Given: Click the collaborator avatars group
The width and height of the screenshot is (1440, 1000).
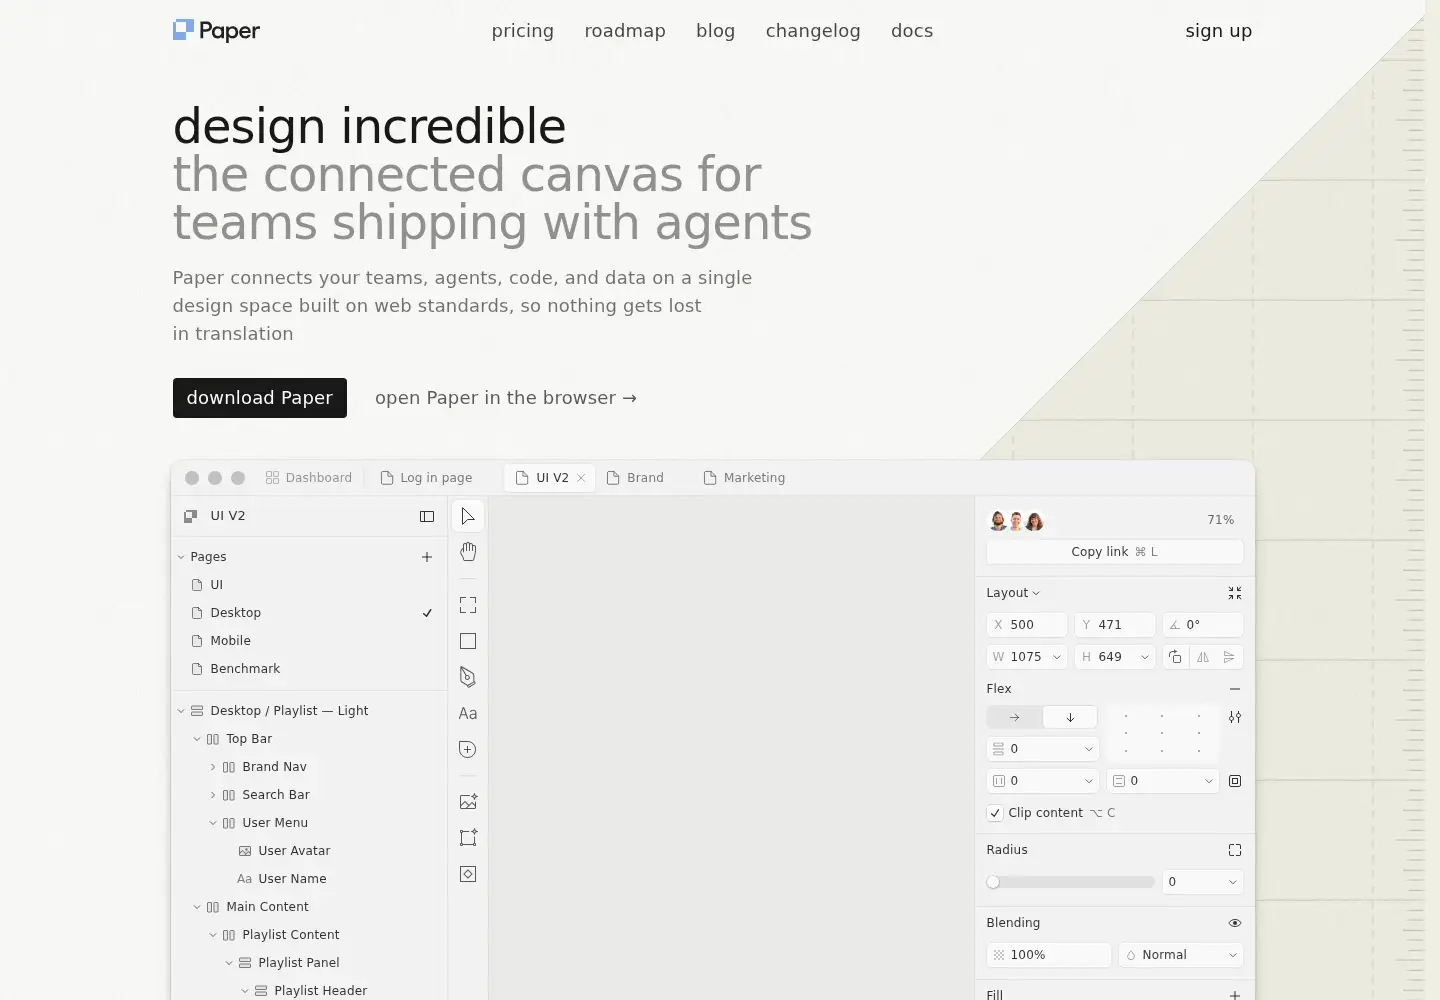Looking at the screenshot, I should click(1016, 521).
